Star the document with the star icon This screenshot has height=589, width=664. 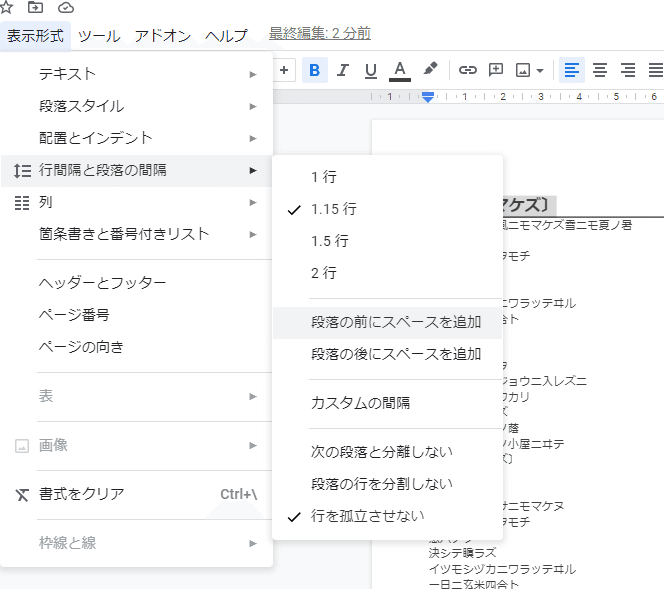(6, 7)
